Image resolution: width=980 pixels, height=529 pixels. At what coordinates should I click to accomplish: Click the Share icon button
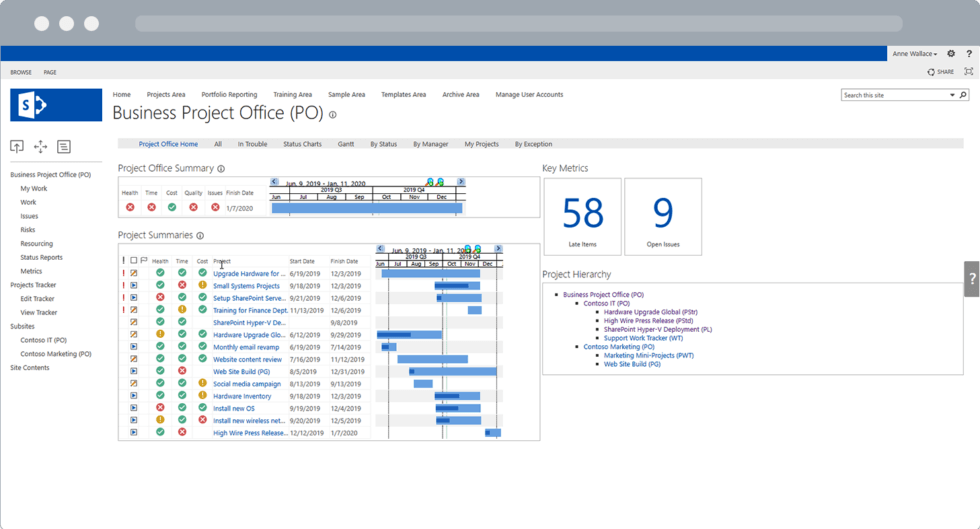940,72
